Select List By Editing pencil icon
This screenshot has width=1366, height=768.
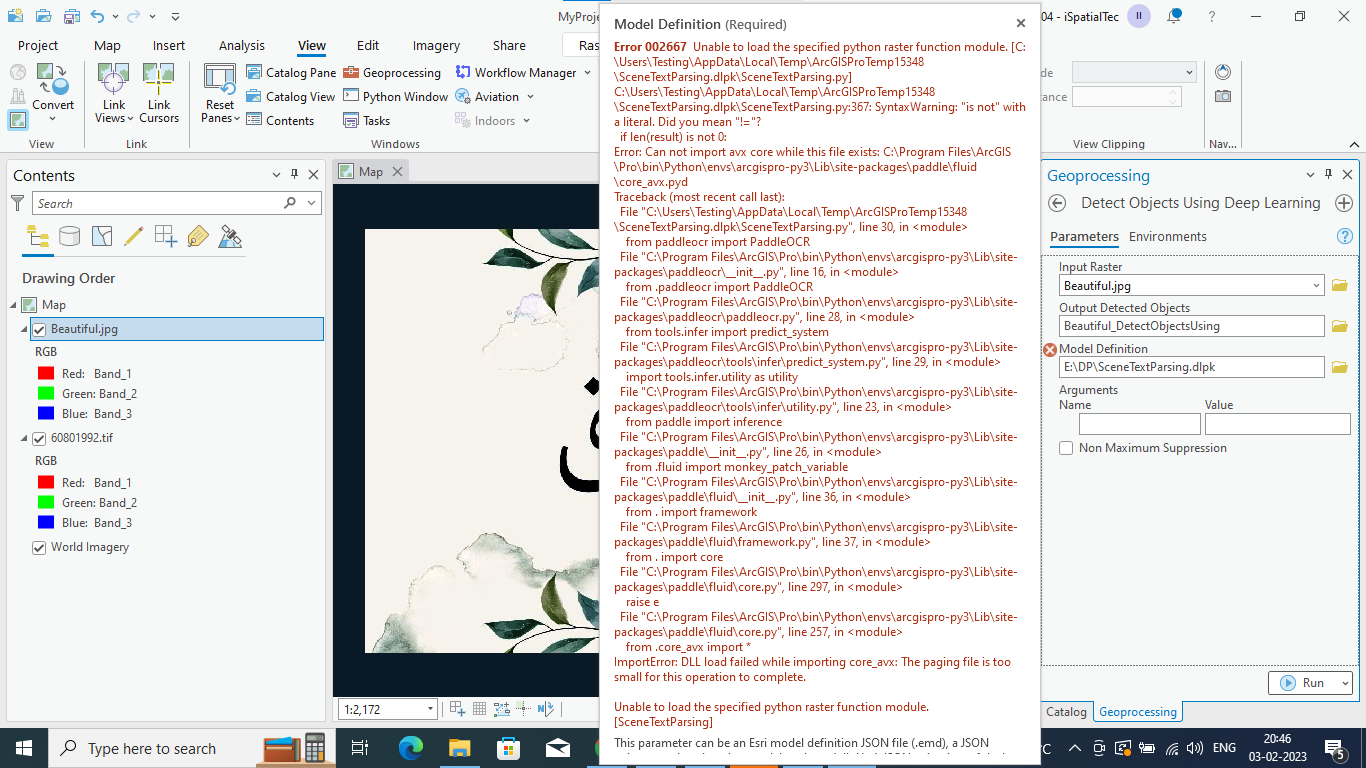tap(133, 236)
